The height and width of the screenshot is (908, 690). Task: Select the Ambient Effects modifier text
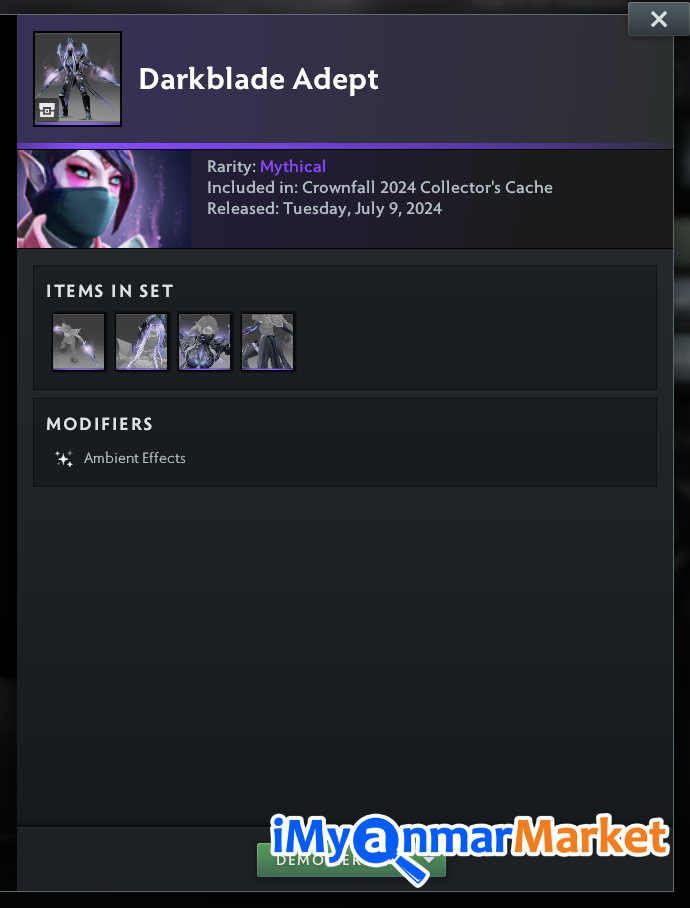(x=135, y=458)
